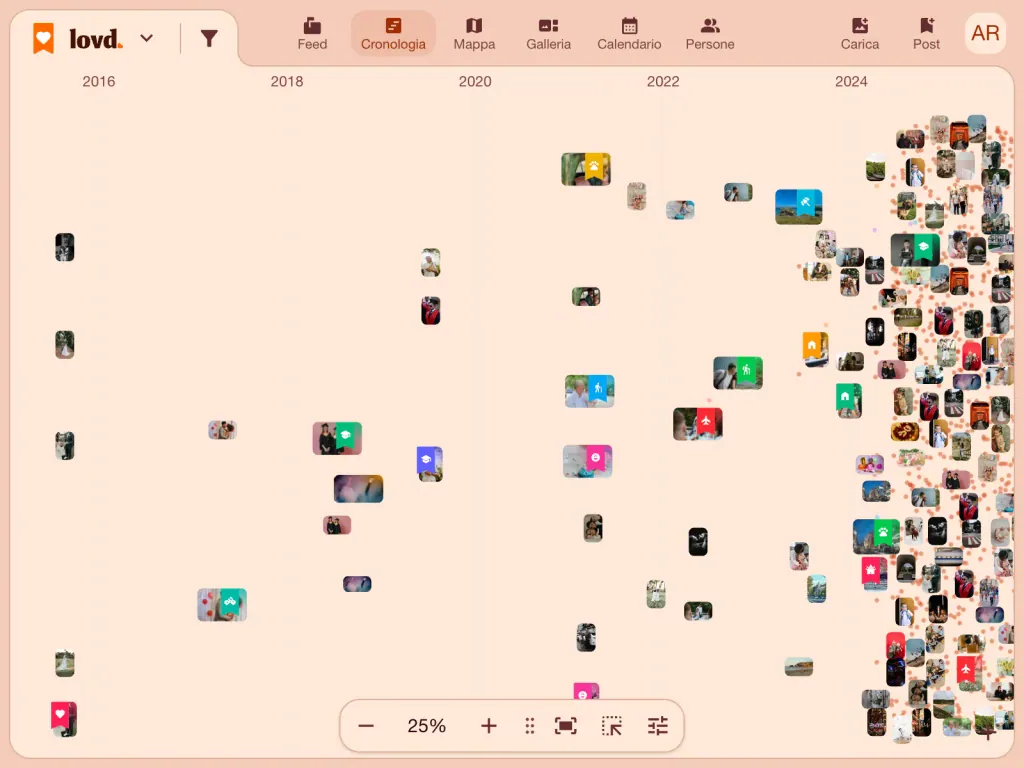Select the Cronologia tab
1024x768 pixels.
click(393, 34)
